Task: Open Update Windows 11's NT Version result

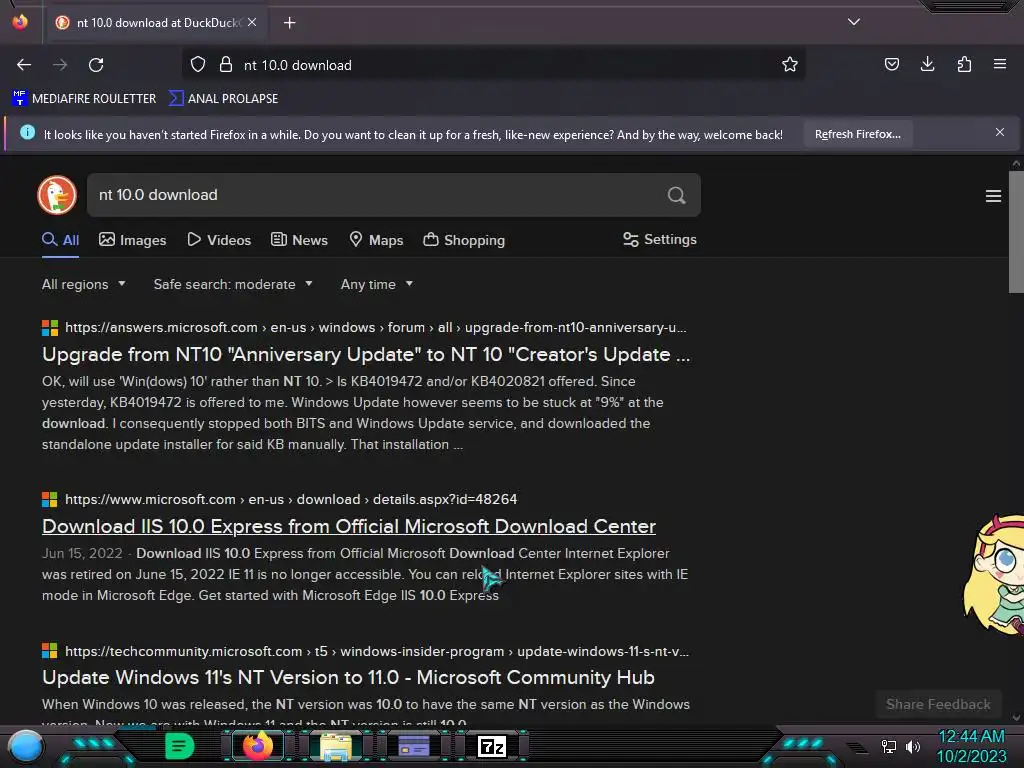Action: click(348, 677)
